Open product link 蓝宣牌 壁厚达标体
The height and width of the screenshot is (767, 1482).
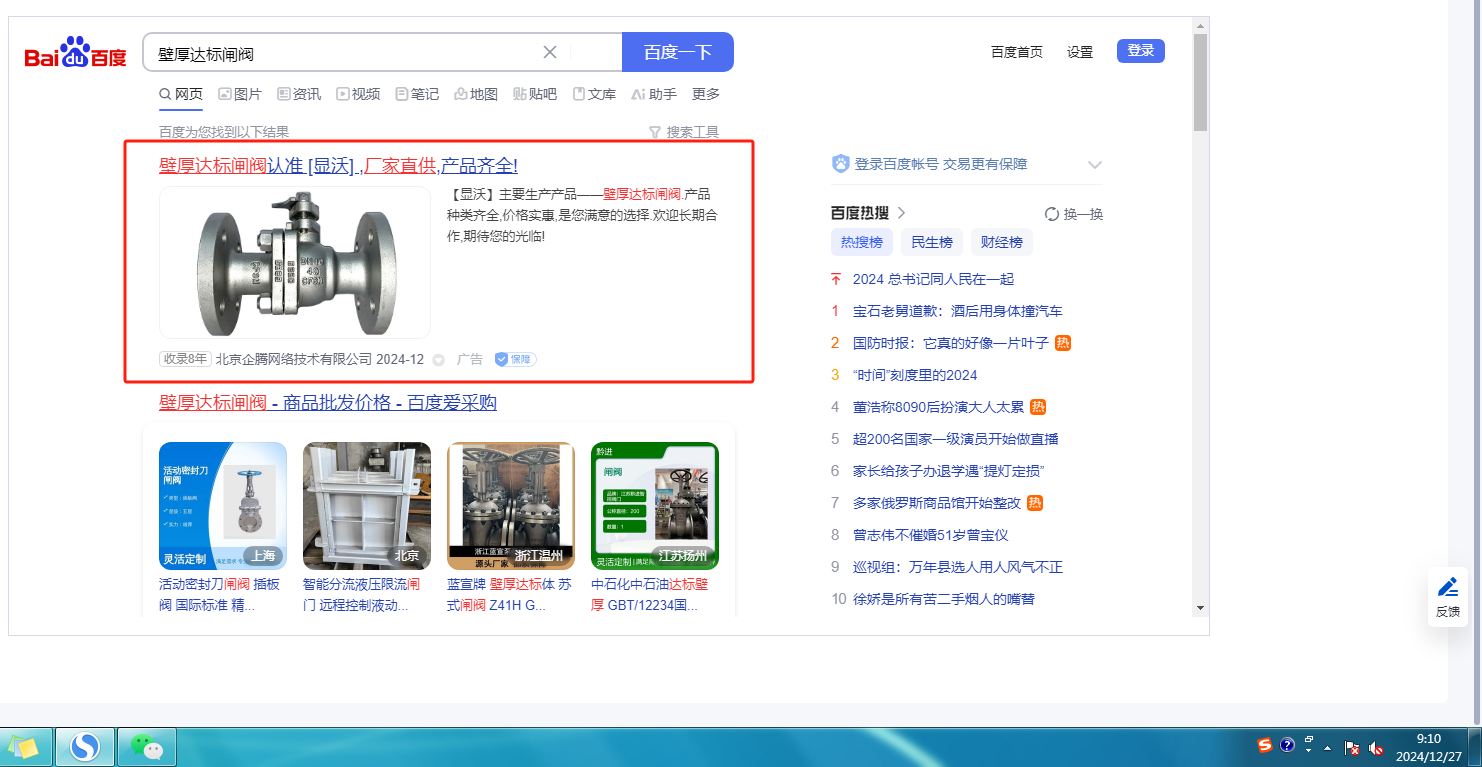[510, 594]
